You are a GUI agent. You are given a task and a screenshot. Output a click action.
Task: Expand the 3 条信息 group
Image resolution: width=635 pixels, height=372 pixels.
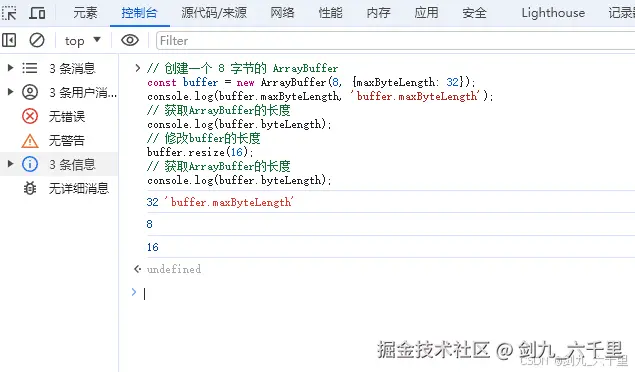(11, 164)
